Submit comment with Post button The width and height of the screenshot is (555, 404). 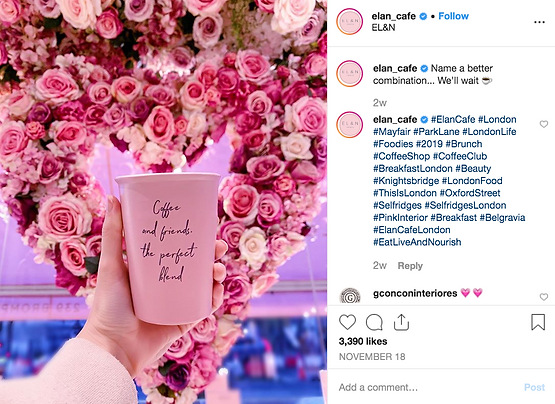[x=534, y=387]
